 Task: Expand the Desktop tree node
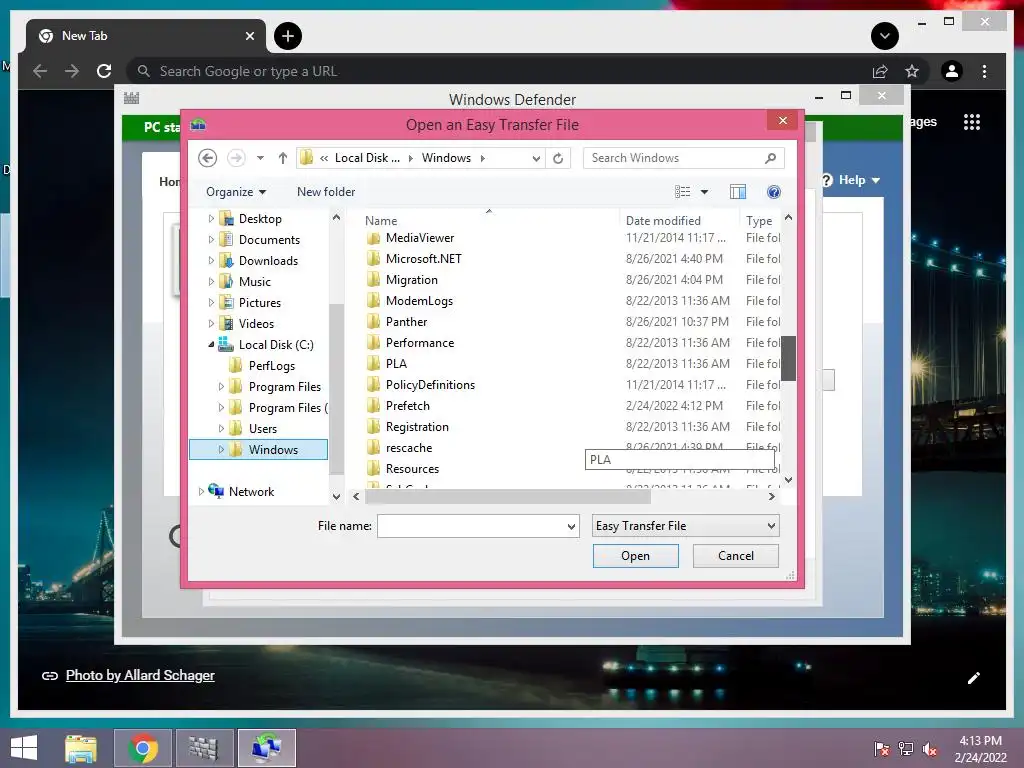211,219
